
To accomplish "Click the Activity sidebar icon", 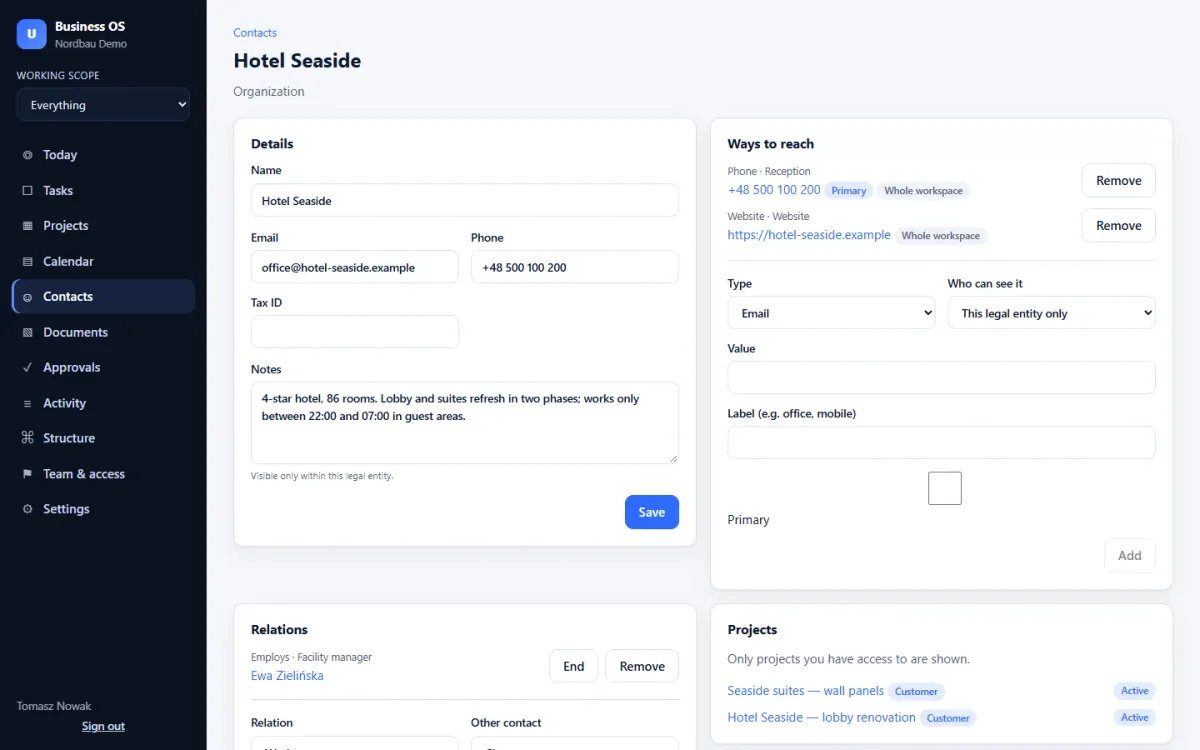I will 27,403.
